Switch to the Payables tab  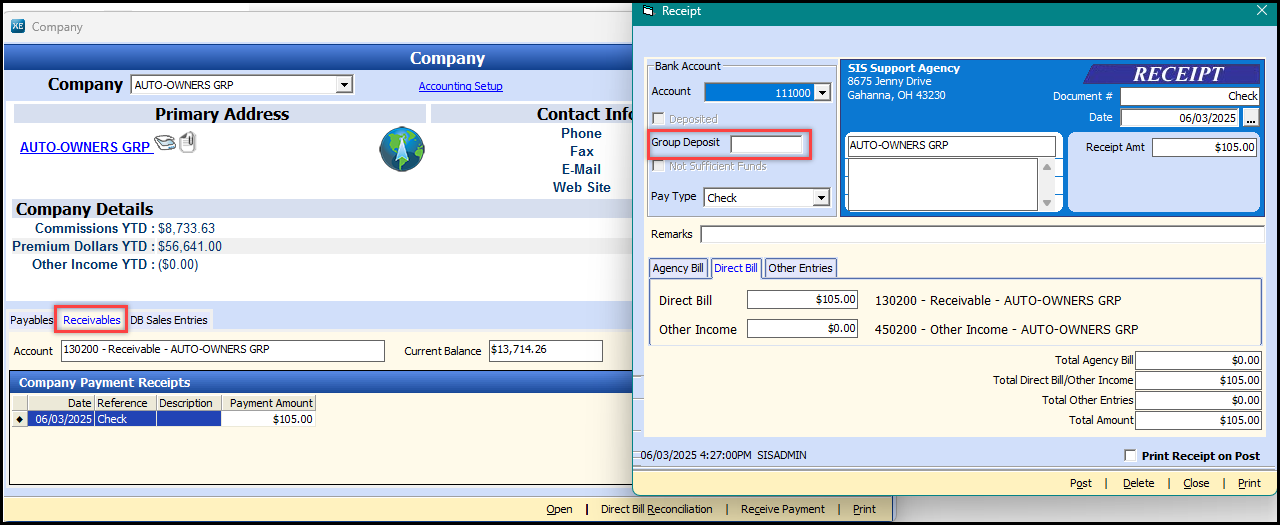(31, 320)
